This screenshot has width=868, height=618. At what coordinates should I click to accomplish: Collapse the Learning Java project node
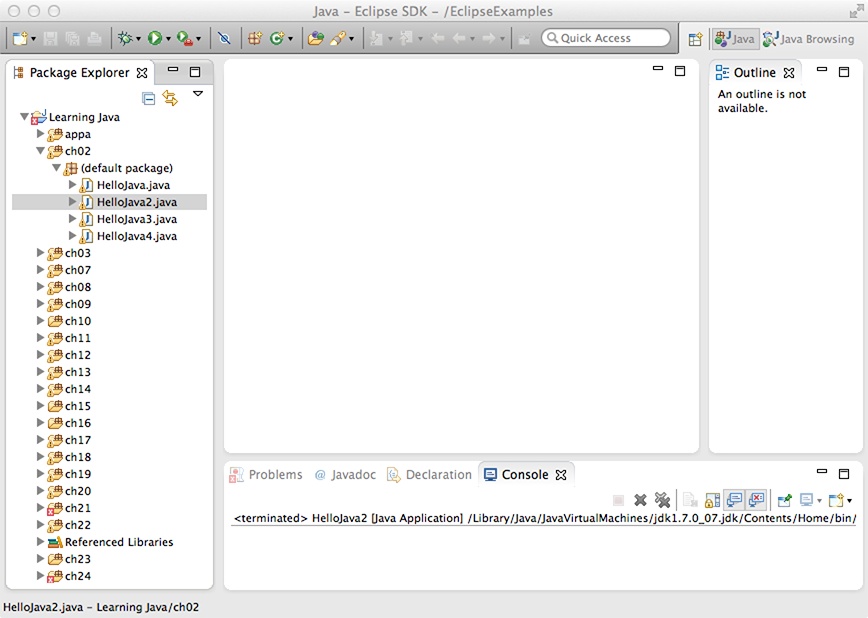[24, 117]
